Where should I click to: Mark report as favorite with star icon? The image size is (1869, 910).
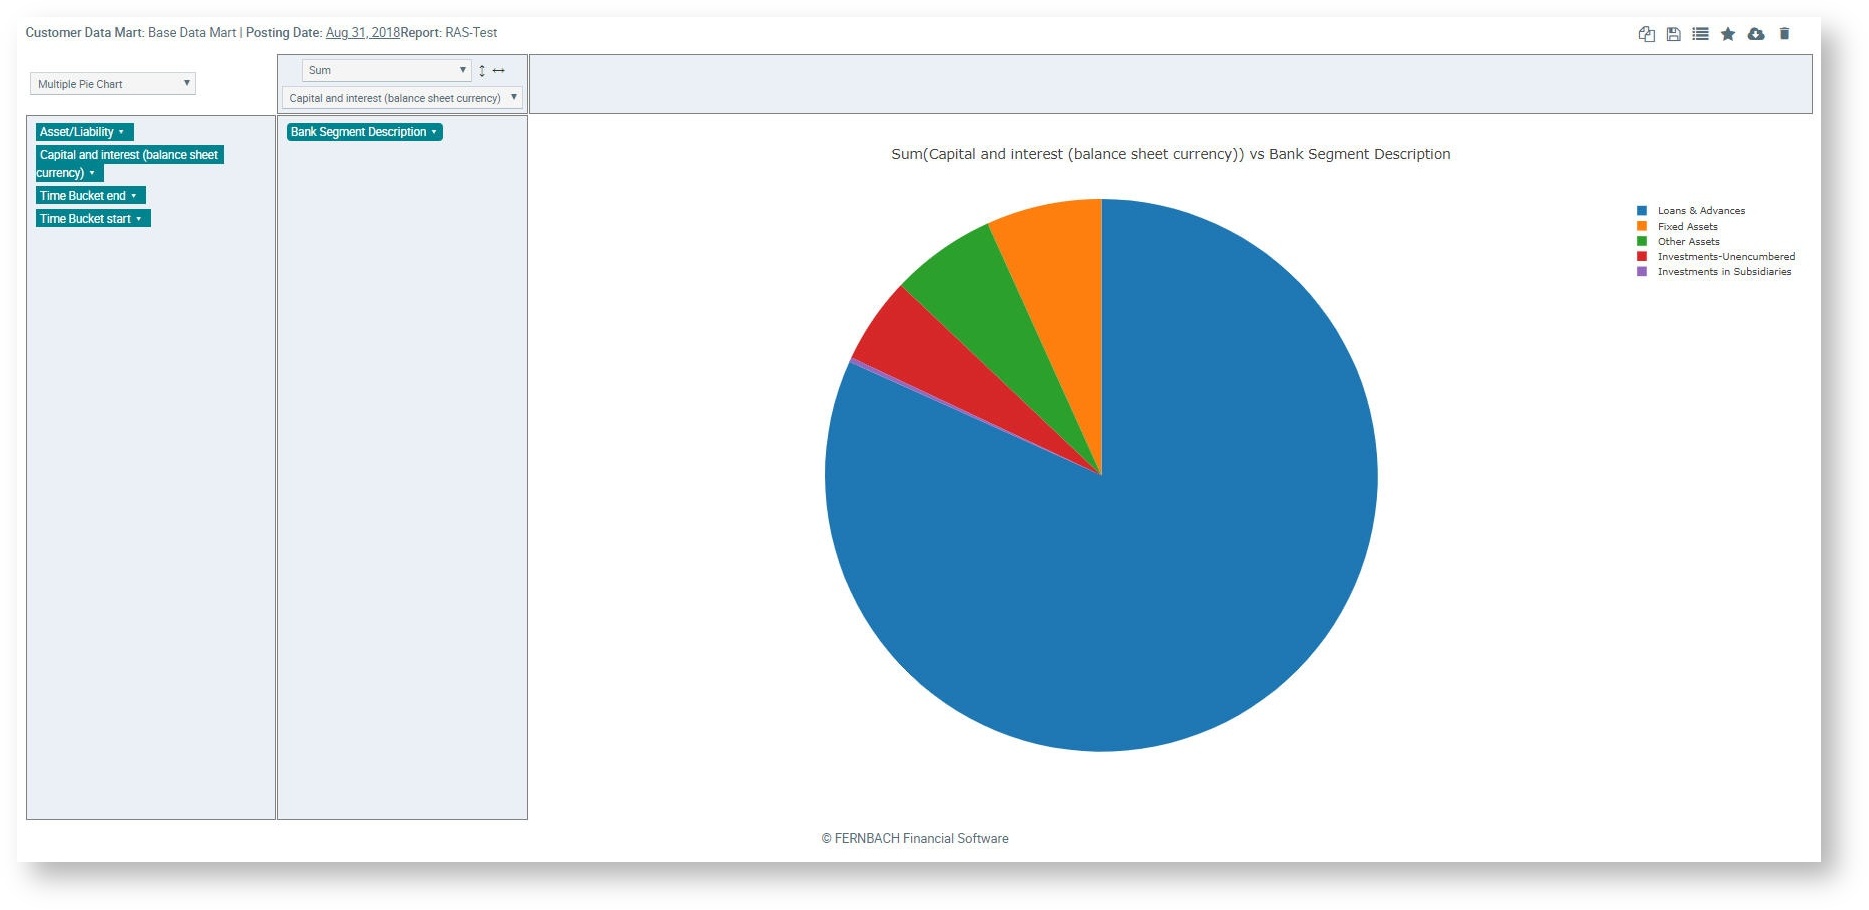1727,34
